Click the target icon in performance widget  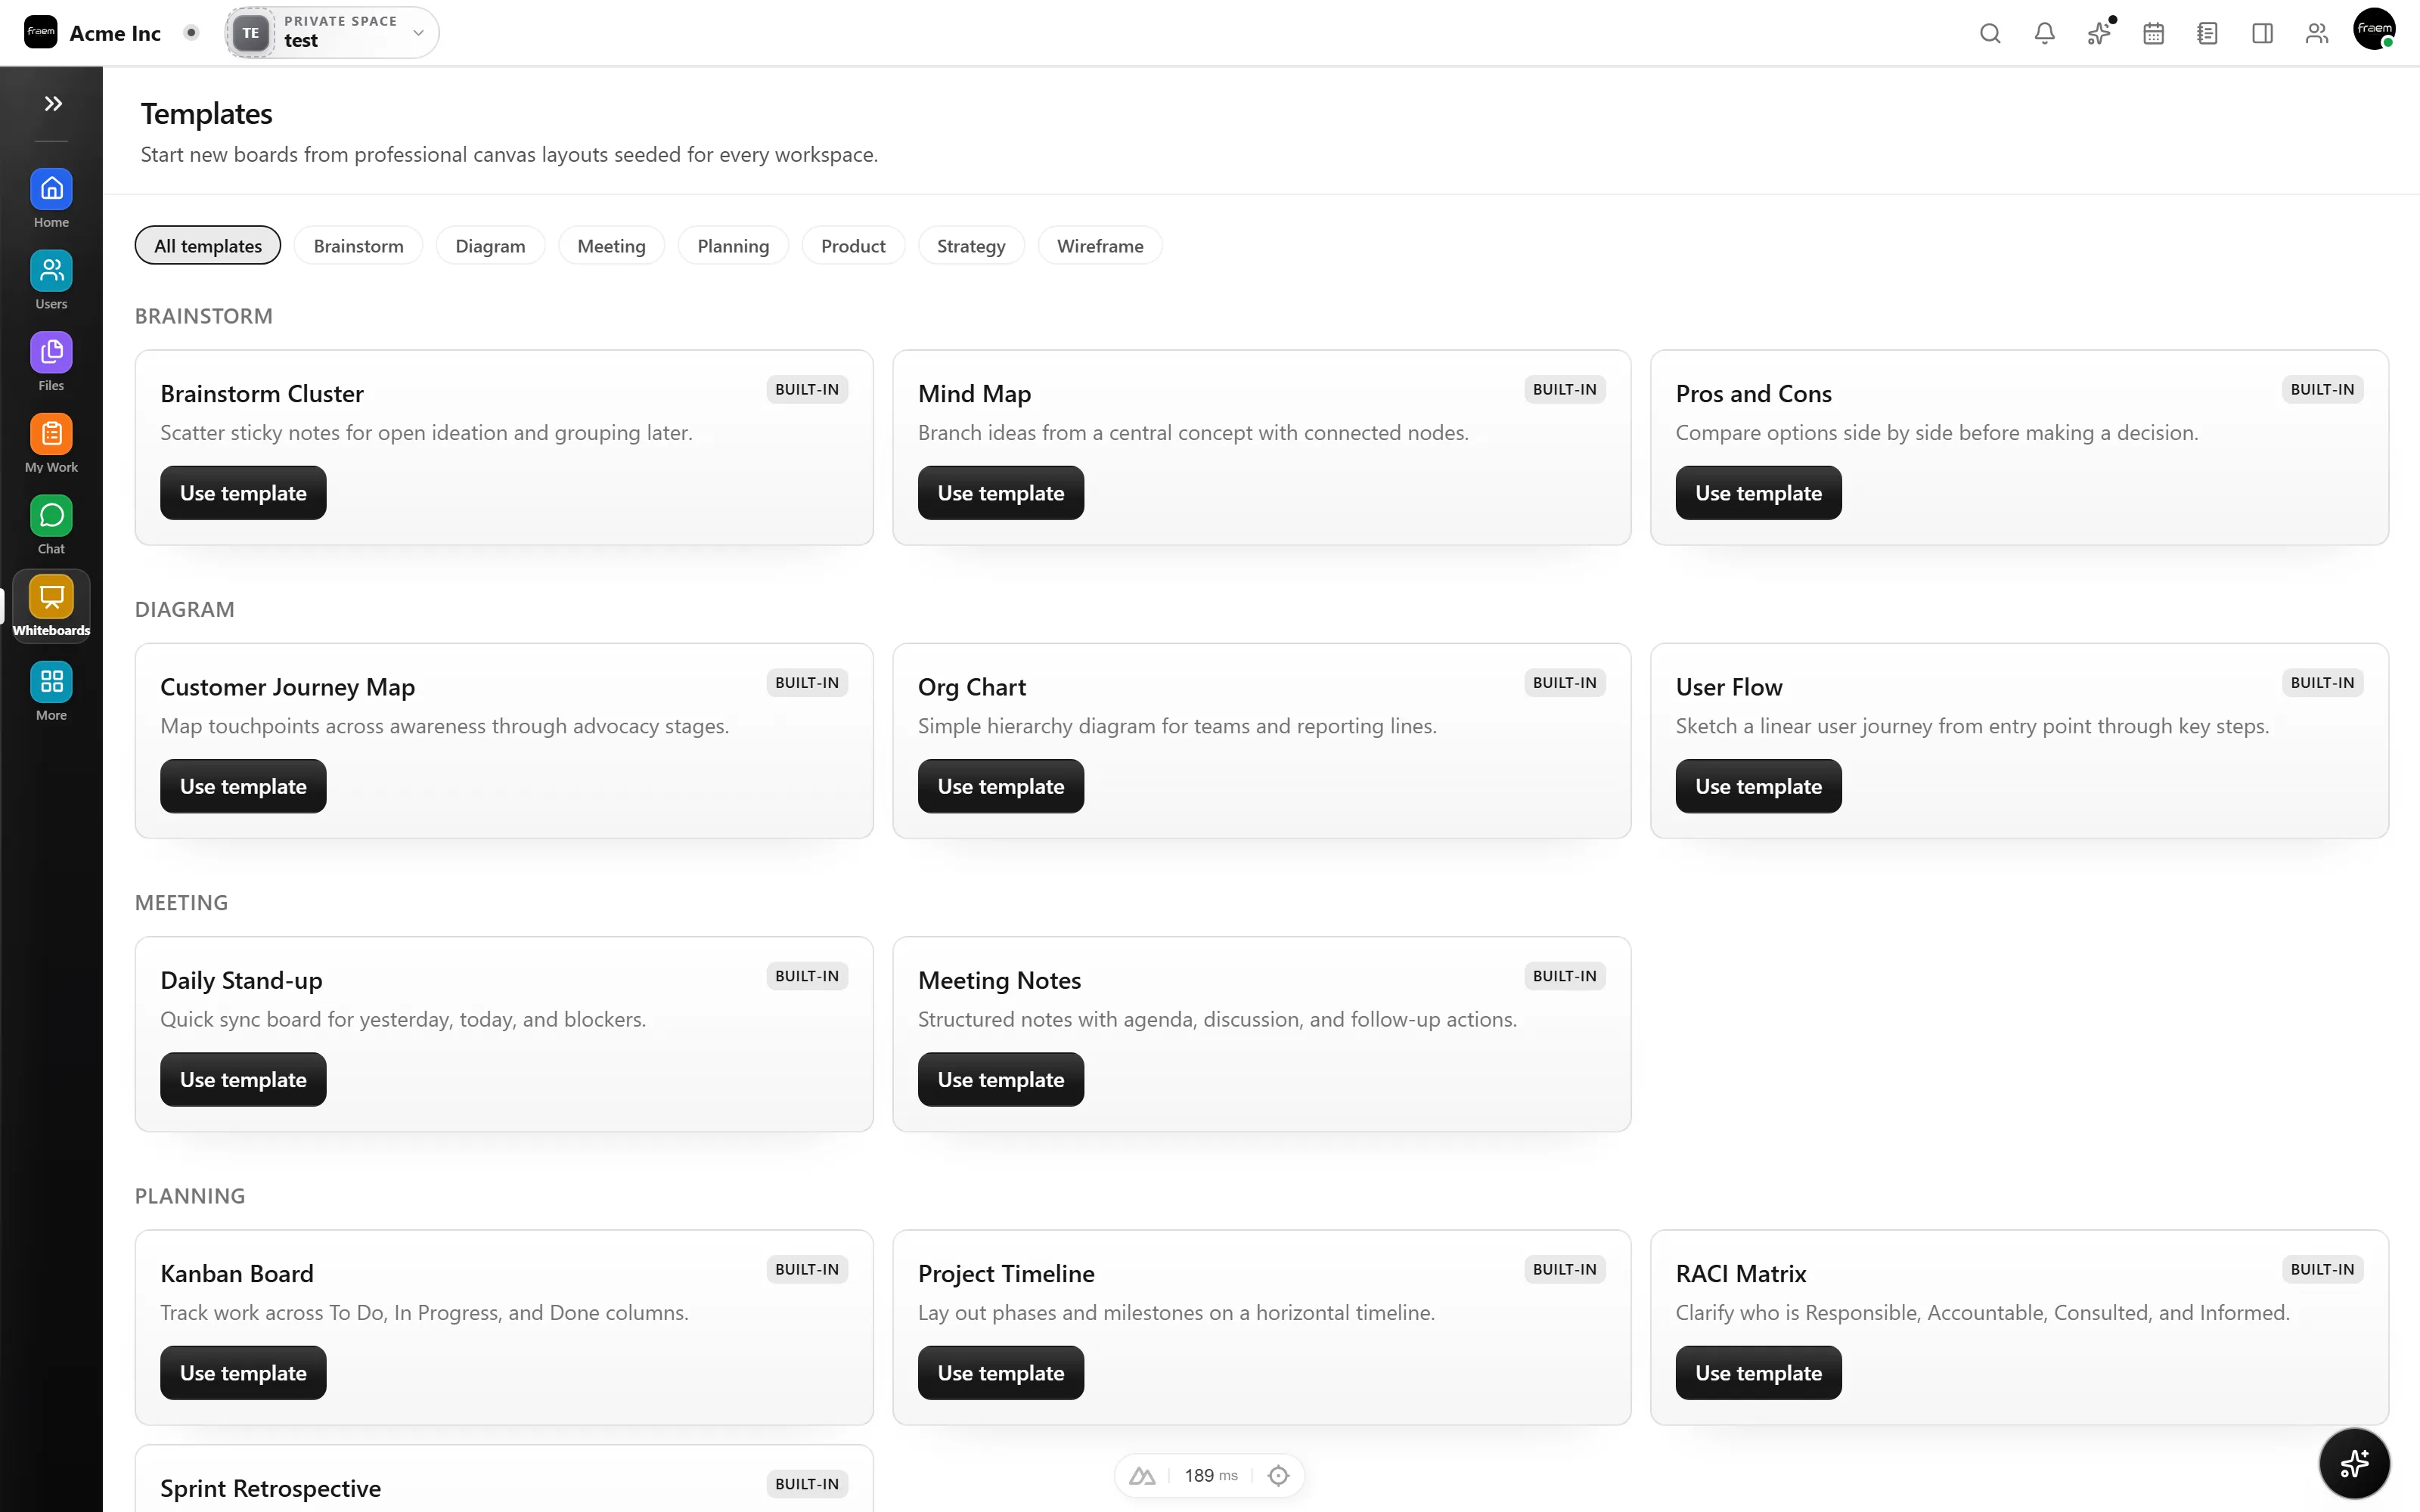tap(1278, 1475)
